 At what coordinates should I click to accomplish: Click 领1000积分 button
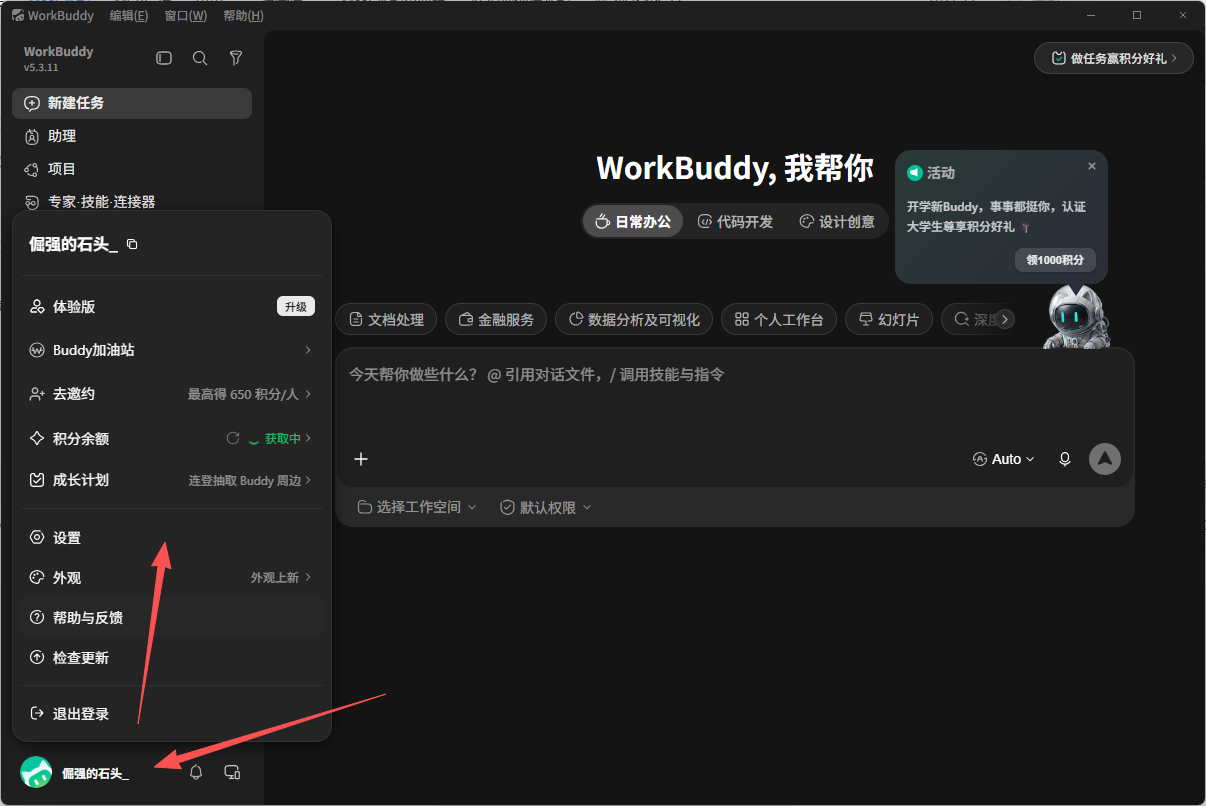tap(1055, 260)
